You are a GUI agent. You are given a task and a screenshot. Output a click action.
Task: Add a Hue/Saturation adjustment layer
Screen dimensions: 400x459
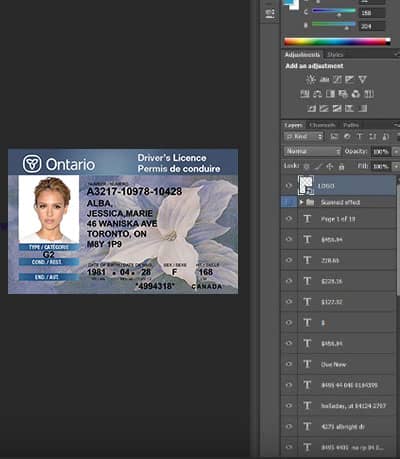coord(305,94)
